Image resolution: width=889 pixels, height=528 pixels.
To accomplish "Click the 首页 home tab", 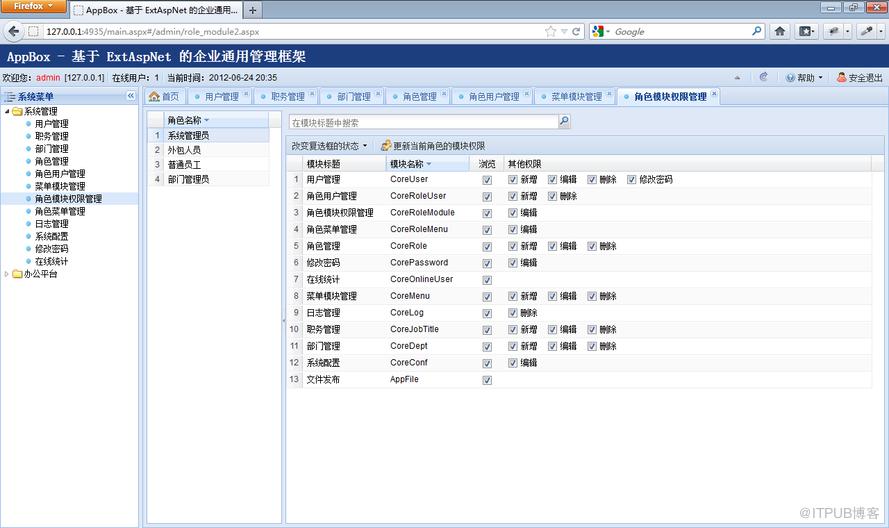I will 164,97.
